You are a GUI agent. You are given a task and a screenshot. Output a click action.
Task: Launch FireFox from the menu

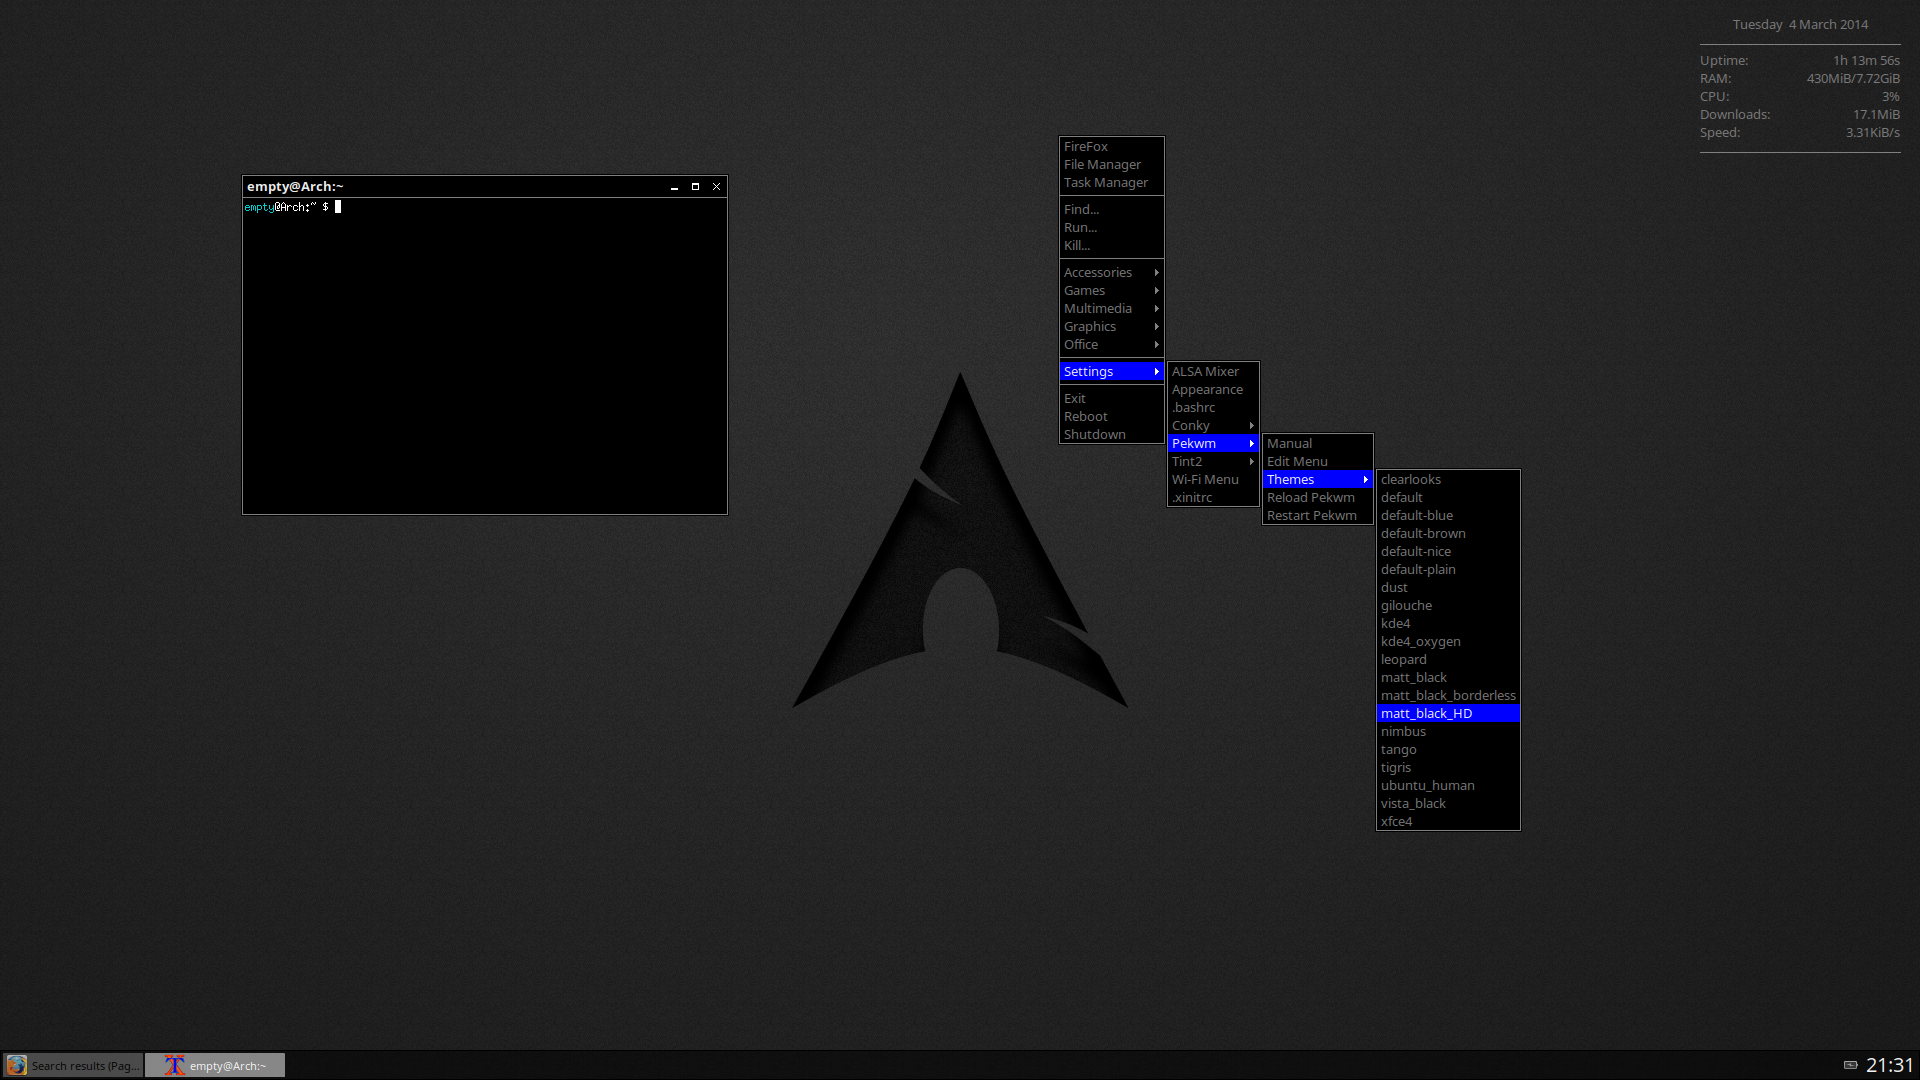[x=1111, y=146]
